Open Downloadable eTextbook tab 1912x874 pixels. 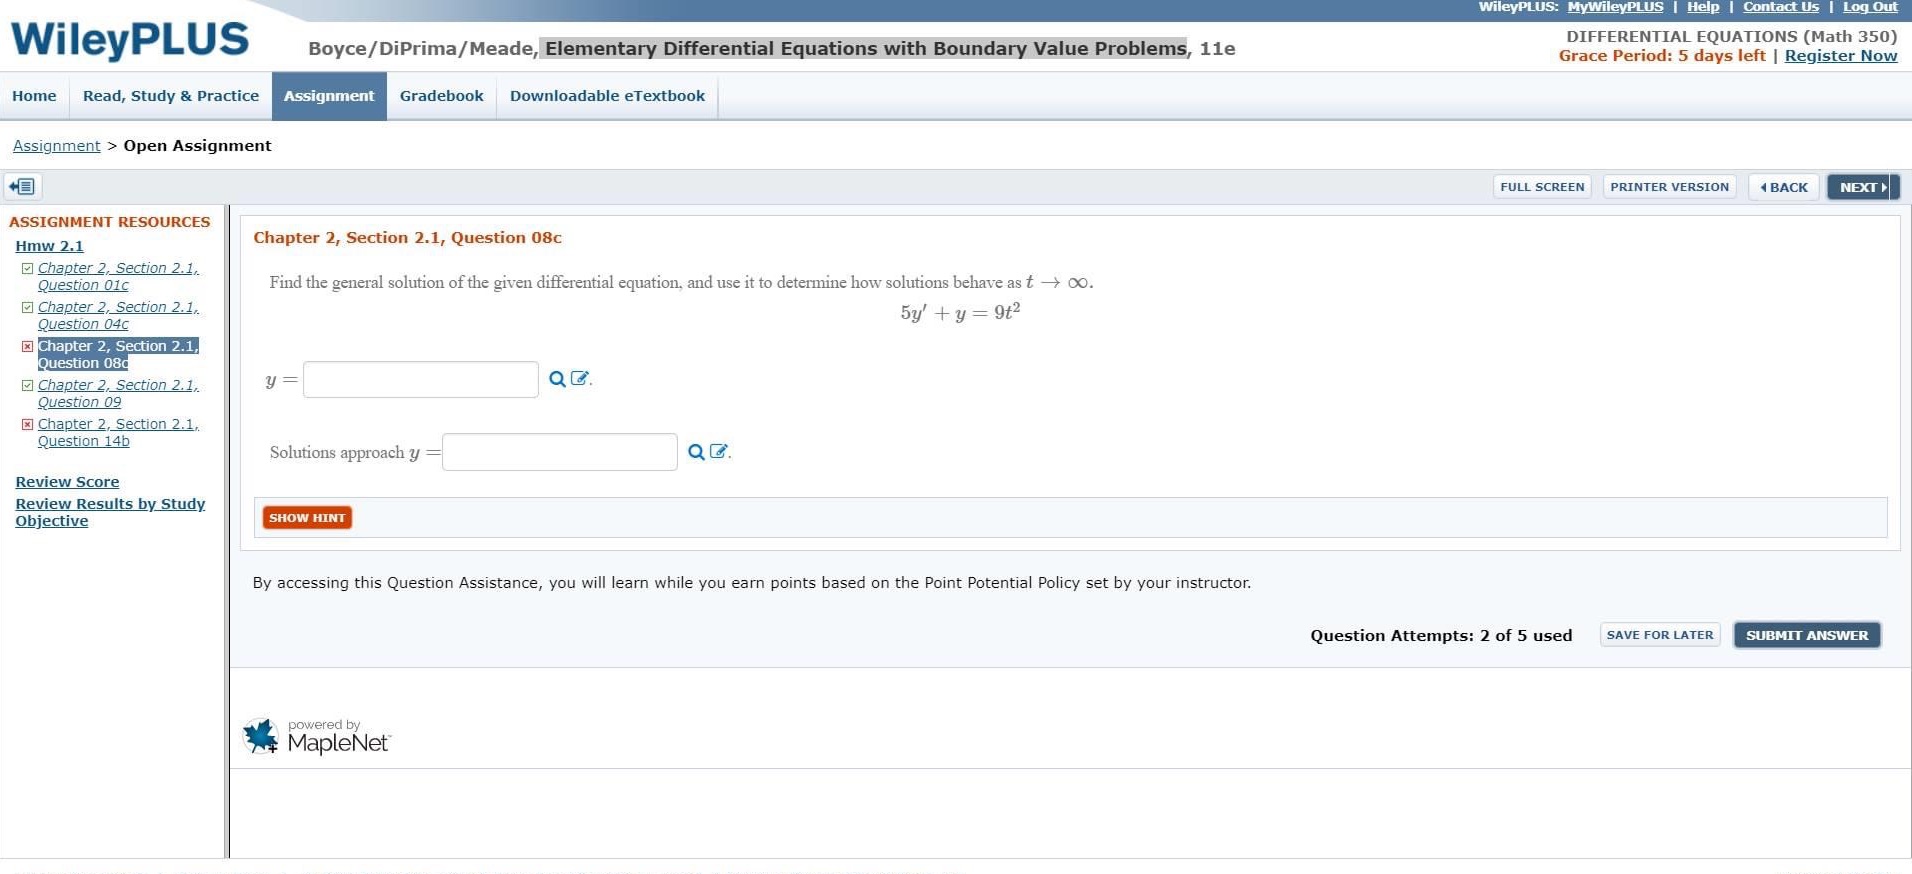point(607,96)
